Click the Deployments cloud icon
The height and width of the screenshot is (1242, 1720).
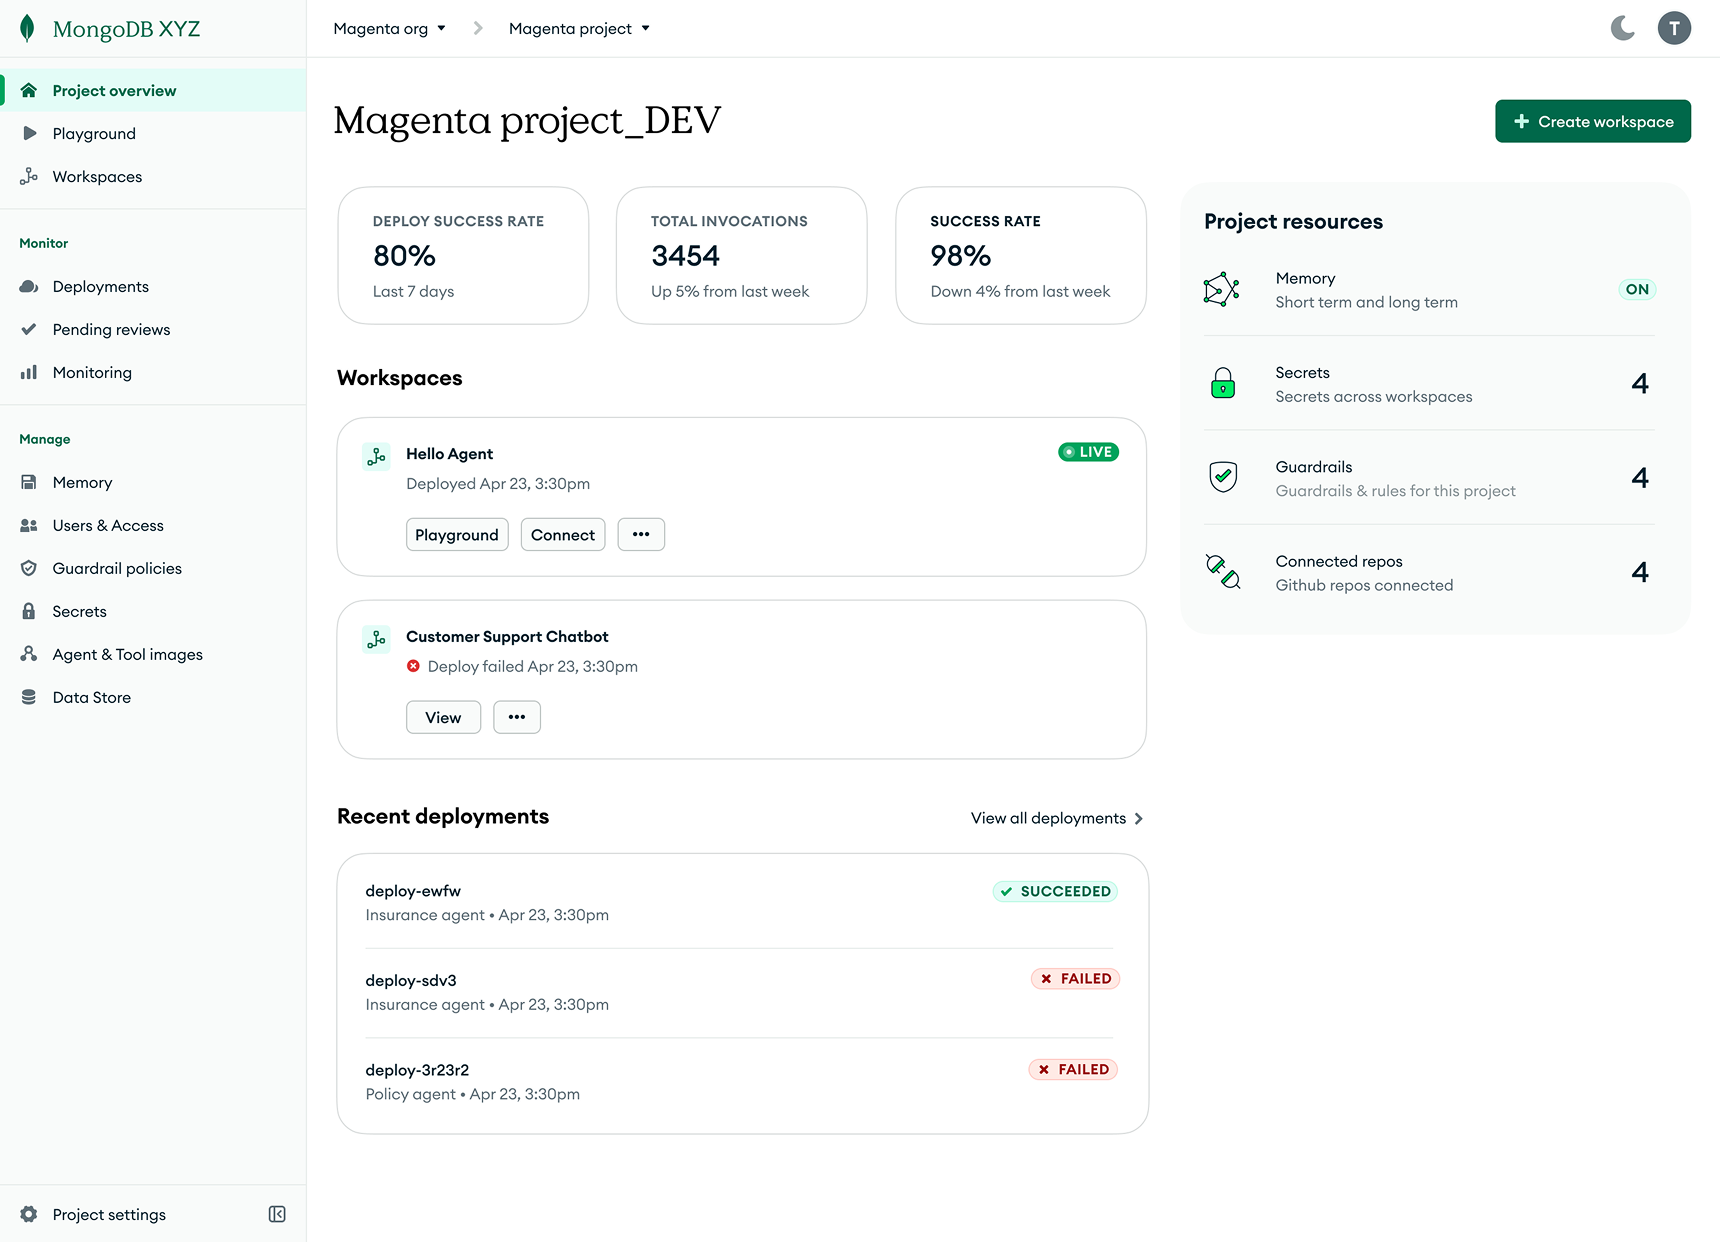(x=29, y=286)
